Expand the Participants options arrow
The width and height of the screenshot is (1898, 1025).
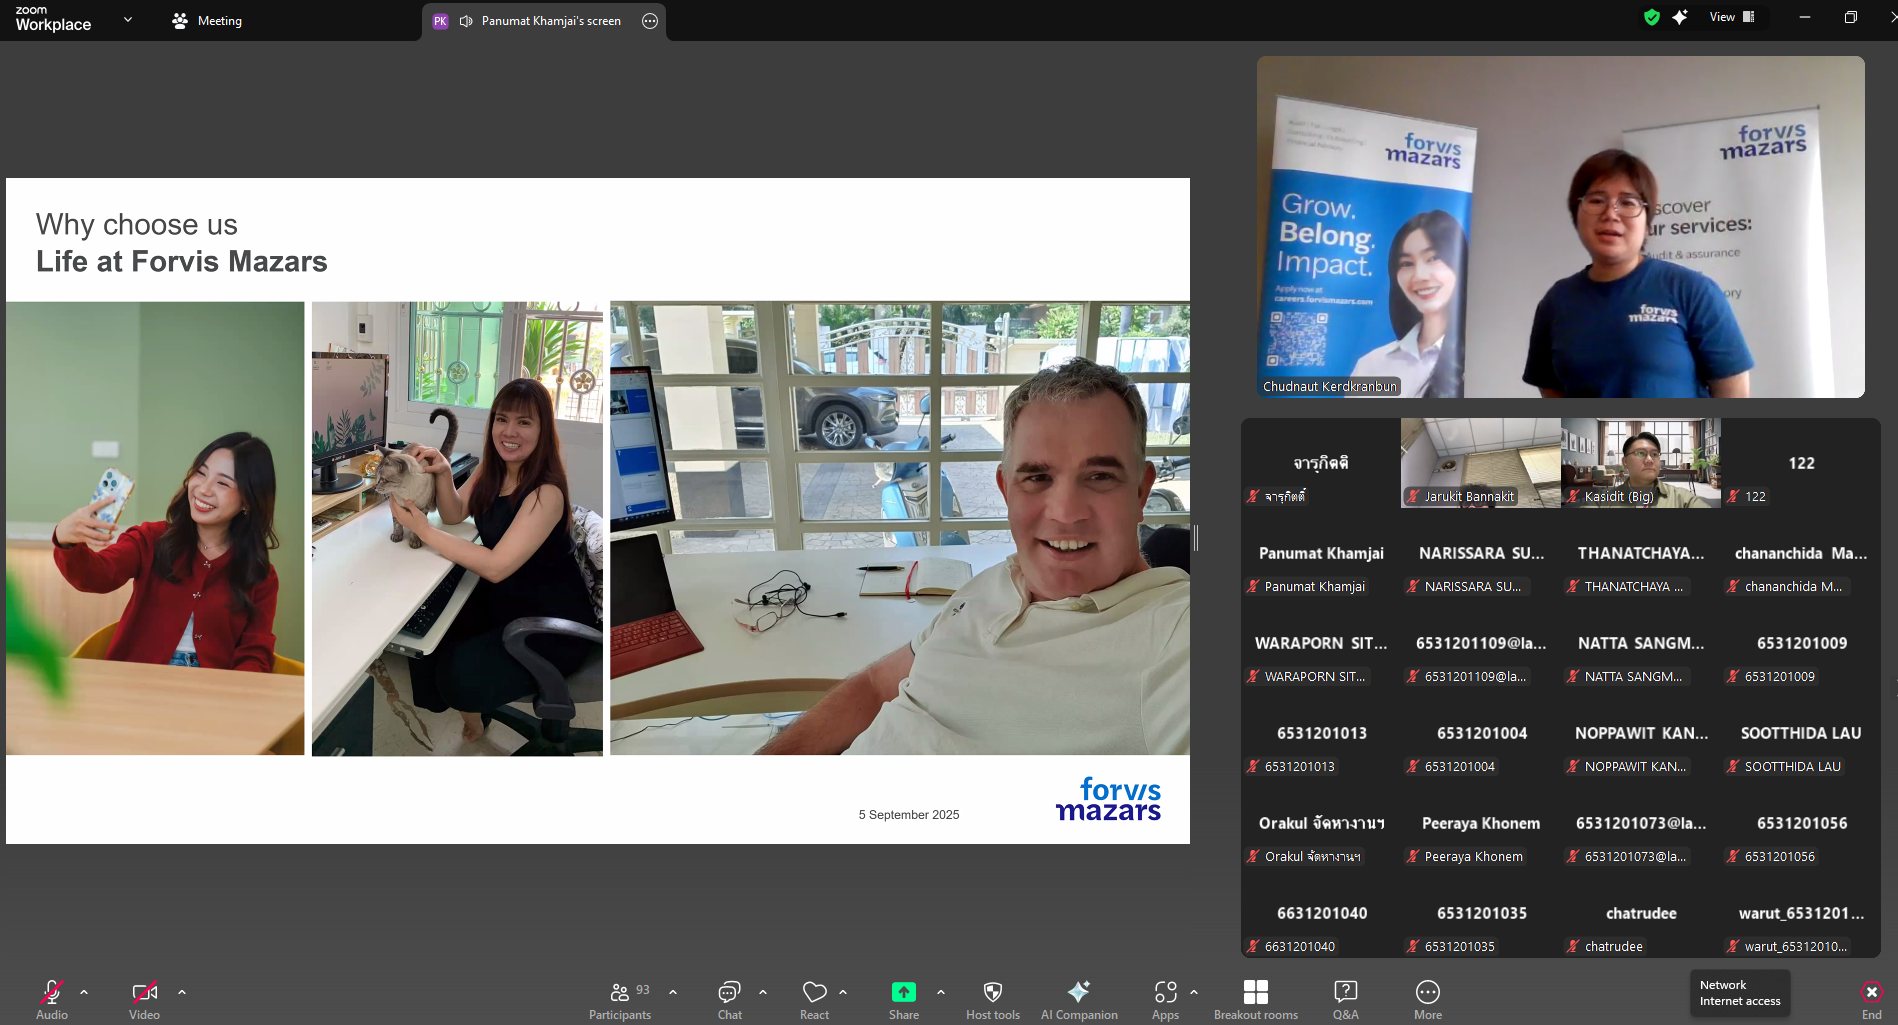(x=673, y=992)
